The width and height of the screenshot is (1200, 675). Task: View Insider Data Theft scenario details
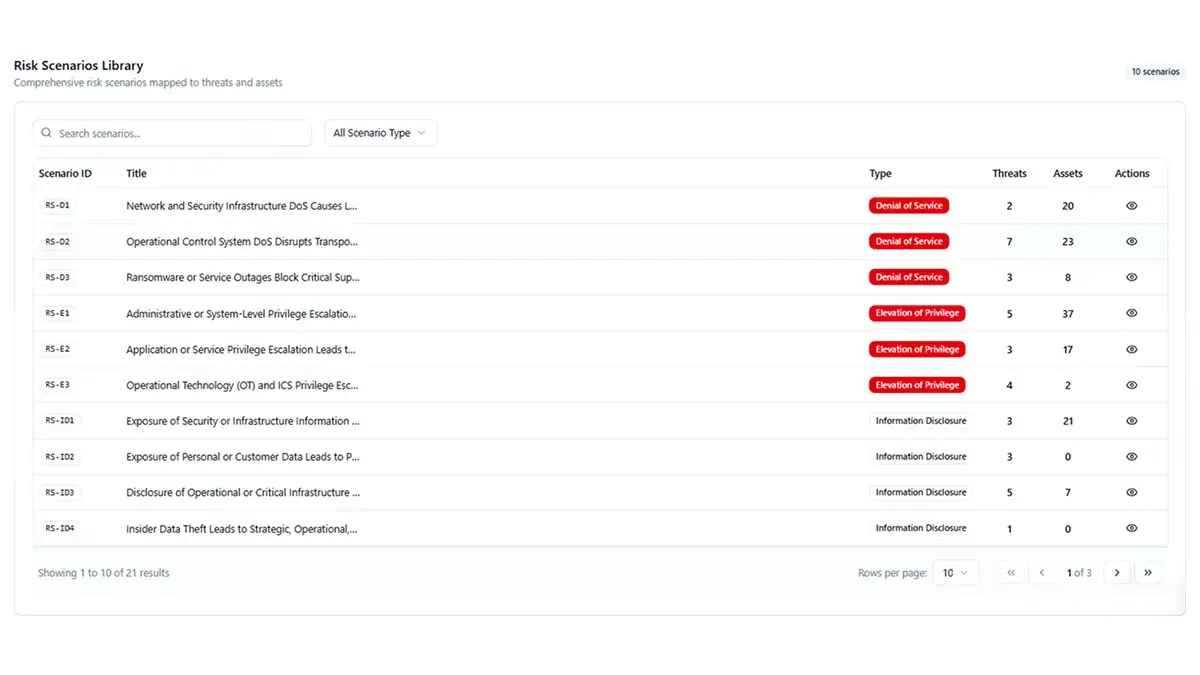(1132, 528)
